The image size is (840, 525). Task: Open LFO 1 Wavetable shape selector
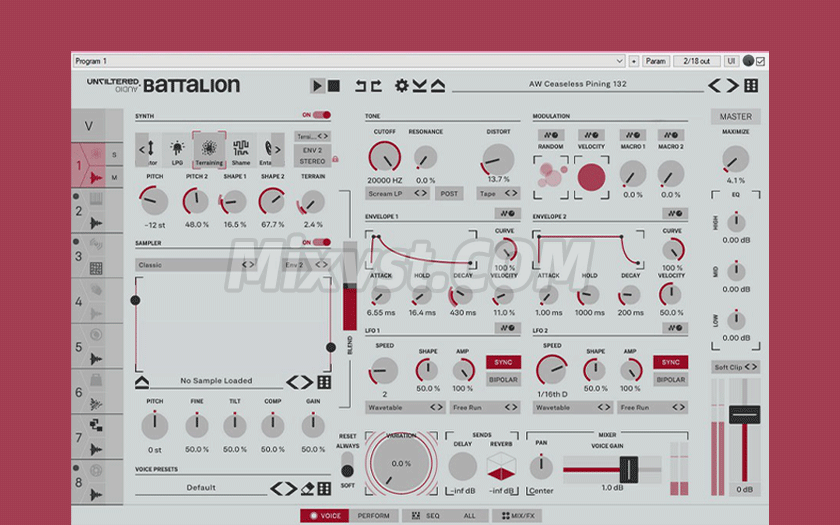tap(405, 408)
